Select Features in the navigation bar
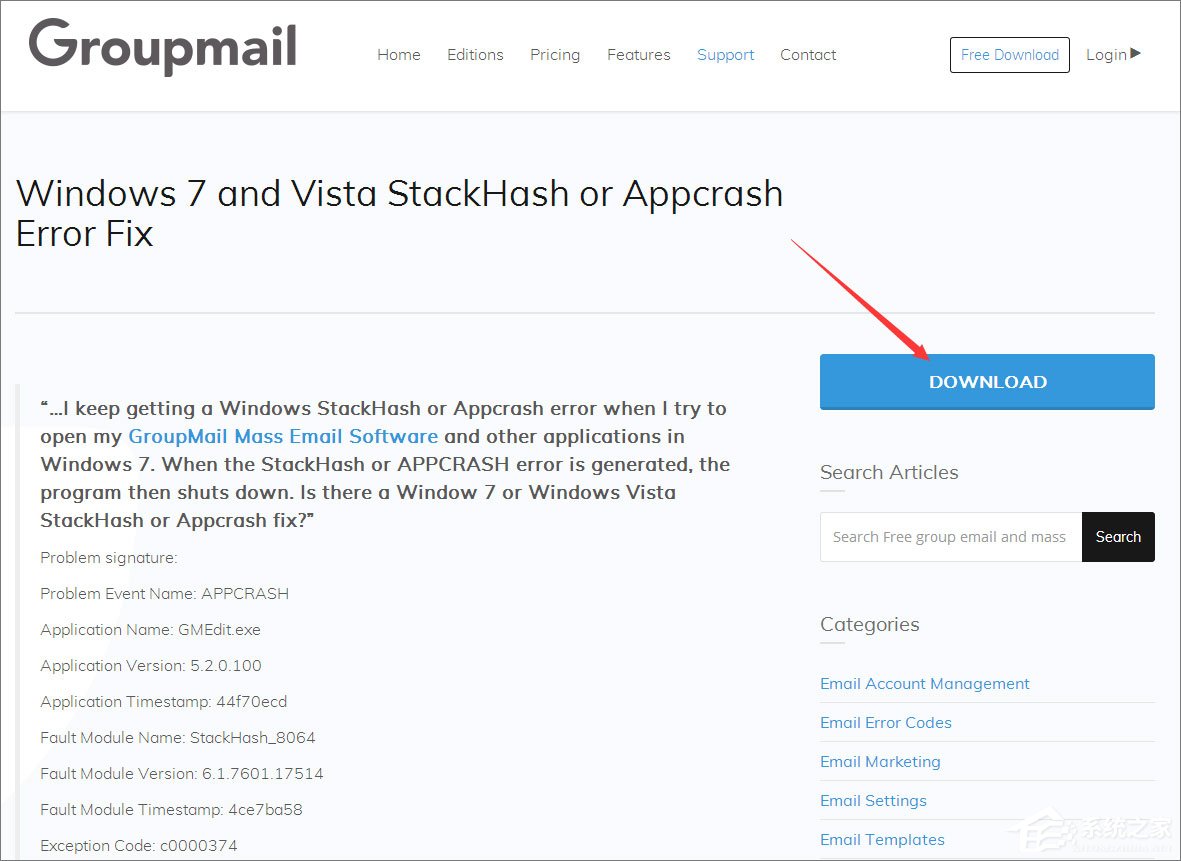1181x861 pixels. (639, 55)
